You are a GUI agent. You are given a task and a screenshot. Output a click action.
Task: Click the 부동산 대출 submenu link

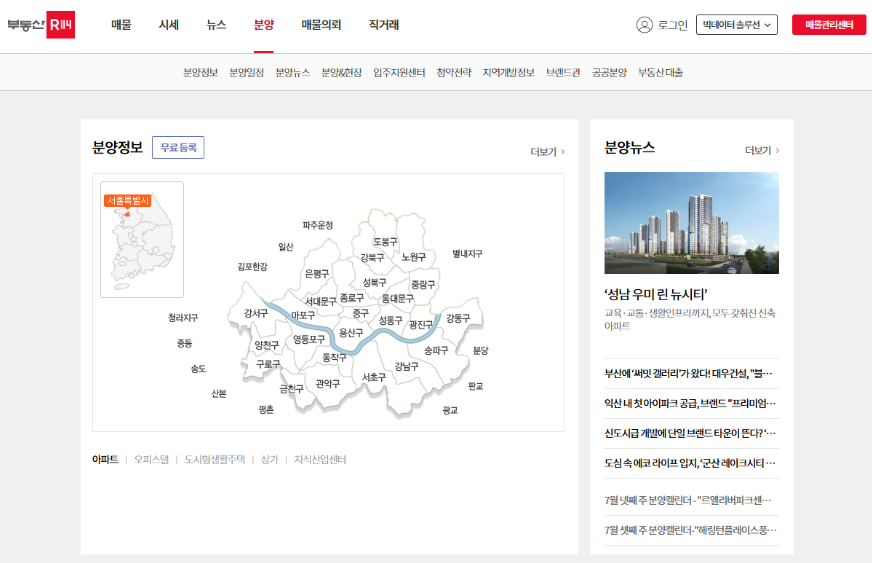[x=660, y=73]
